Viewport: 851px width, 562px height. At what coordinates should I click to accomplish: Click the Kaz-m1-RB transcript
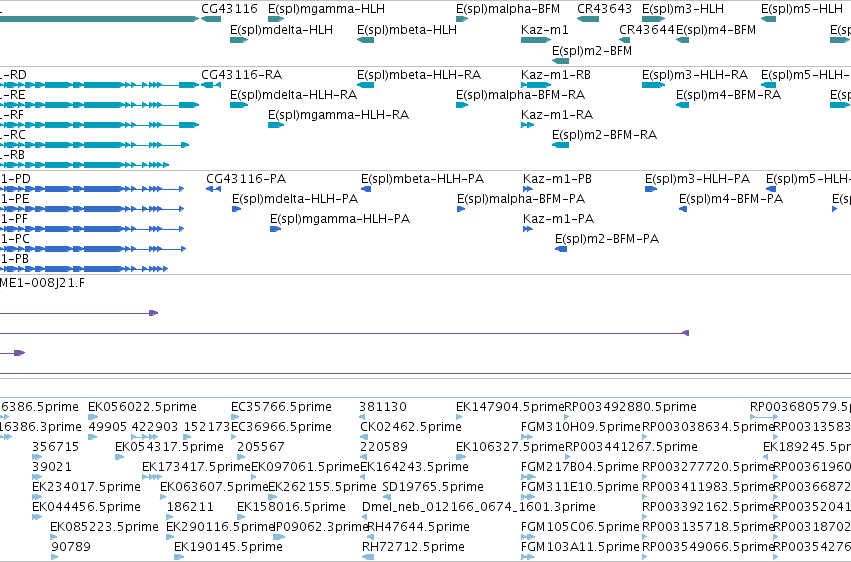point(536,85)
